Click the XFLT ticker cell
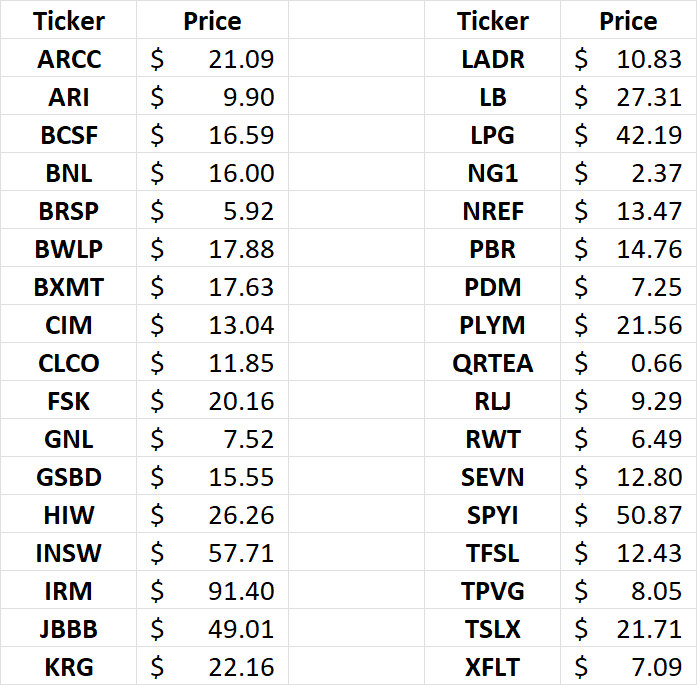This screenshot has width=697, height=685. pyautogui.click(x=492, y=667)
